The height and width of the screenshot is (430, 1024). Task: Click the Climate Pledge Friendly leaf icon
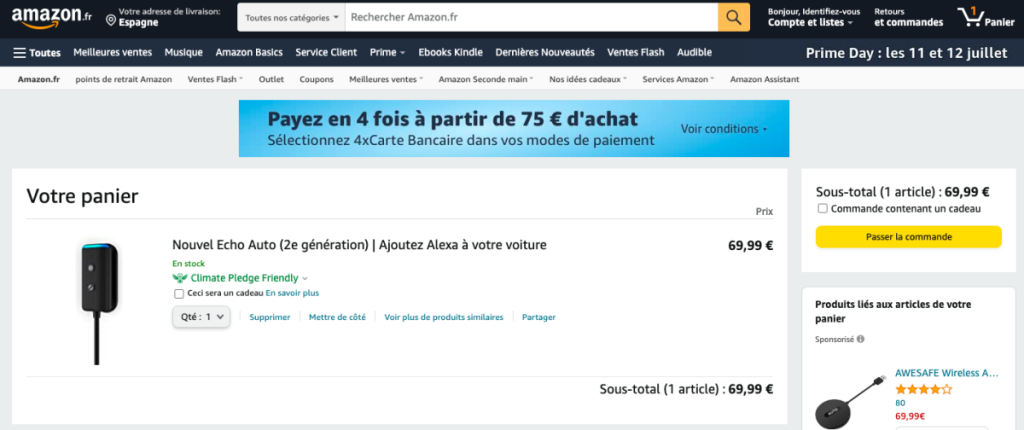pyautogui.click(x=180, y=278)
